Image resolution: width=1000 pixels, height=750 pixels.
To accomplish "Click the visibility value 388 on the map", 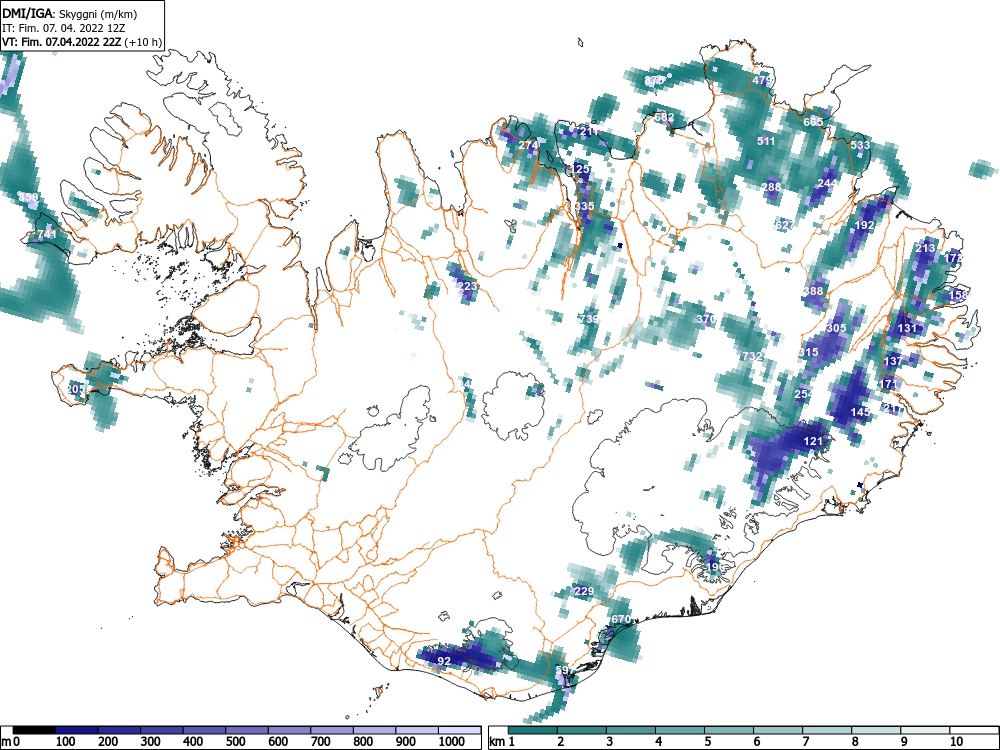I will (x=813, y=291).
